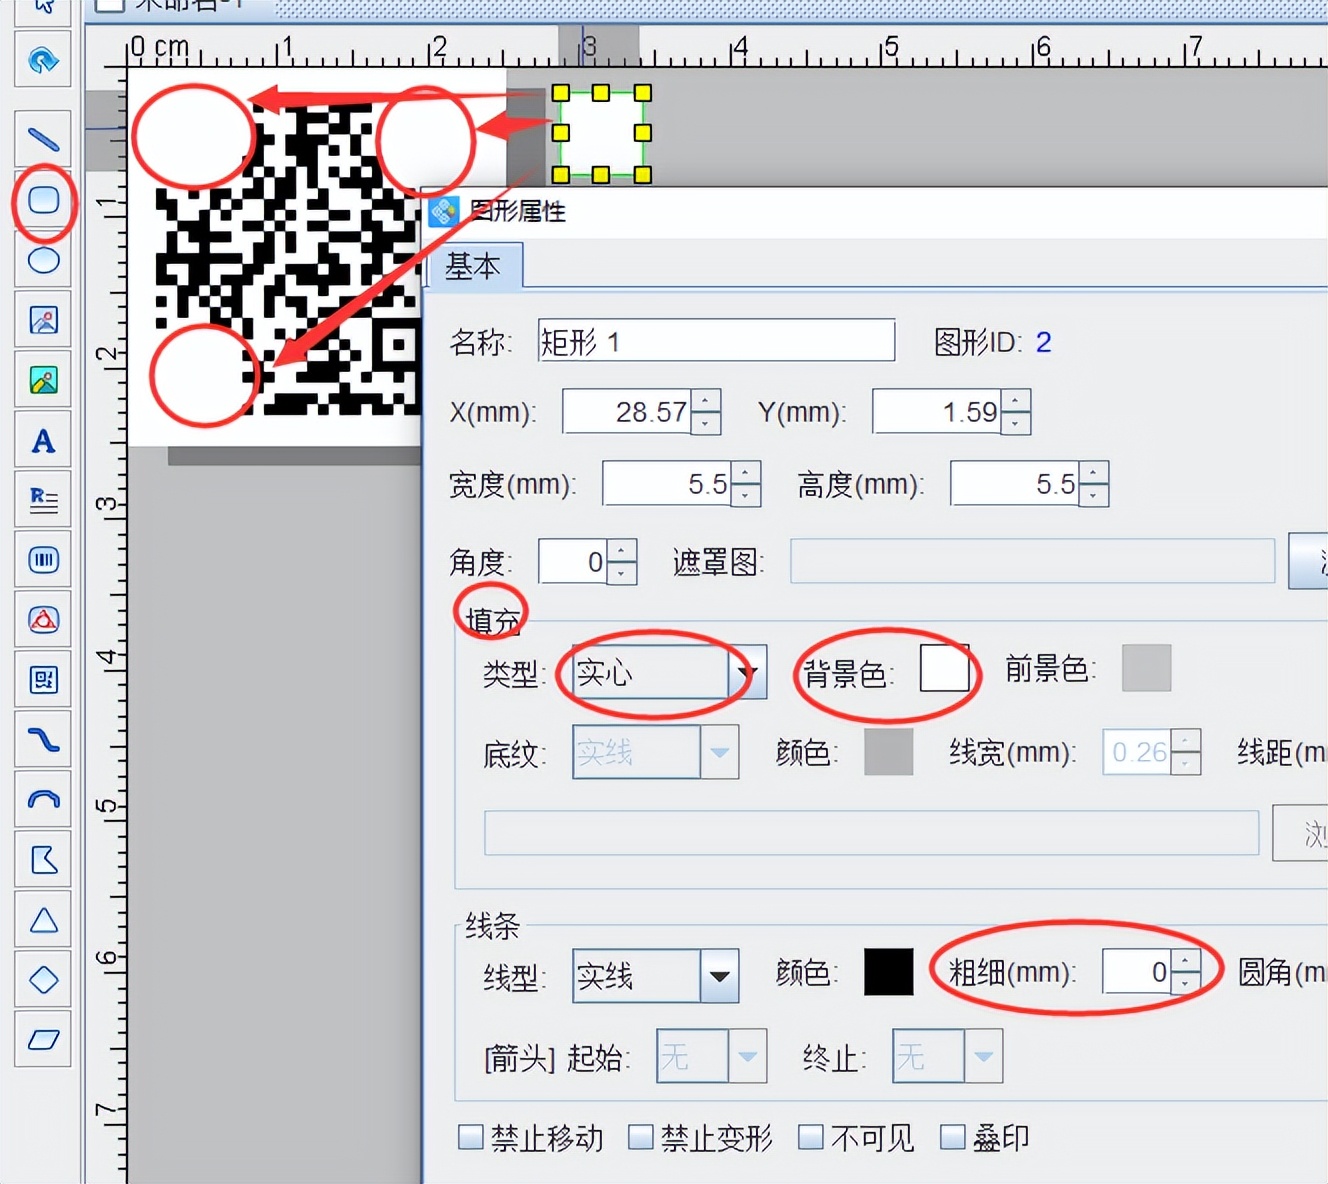Select the rounded rectangle tool
The height and width of the screenshot is (1184, 1328).
[43, 200]
